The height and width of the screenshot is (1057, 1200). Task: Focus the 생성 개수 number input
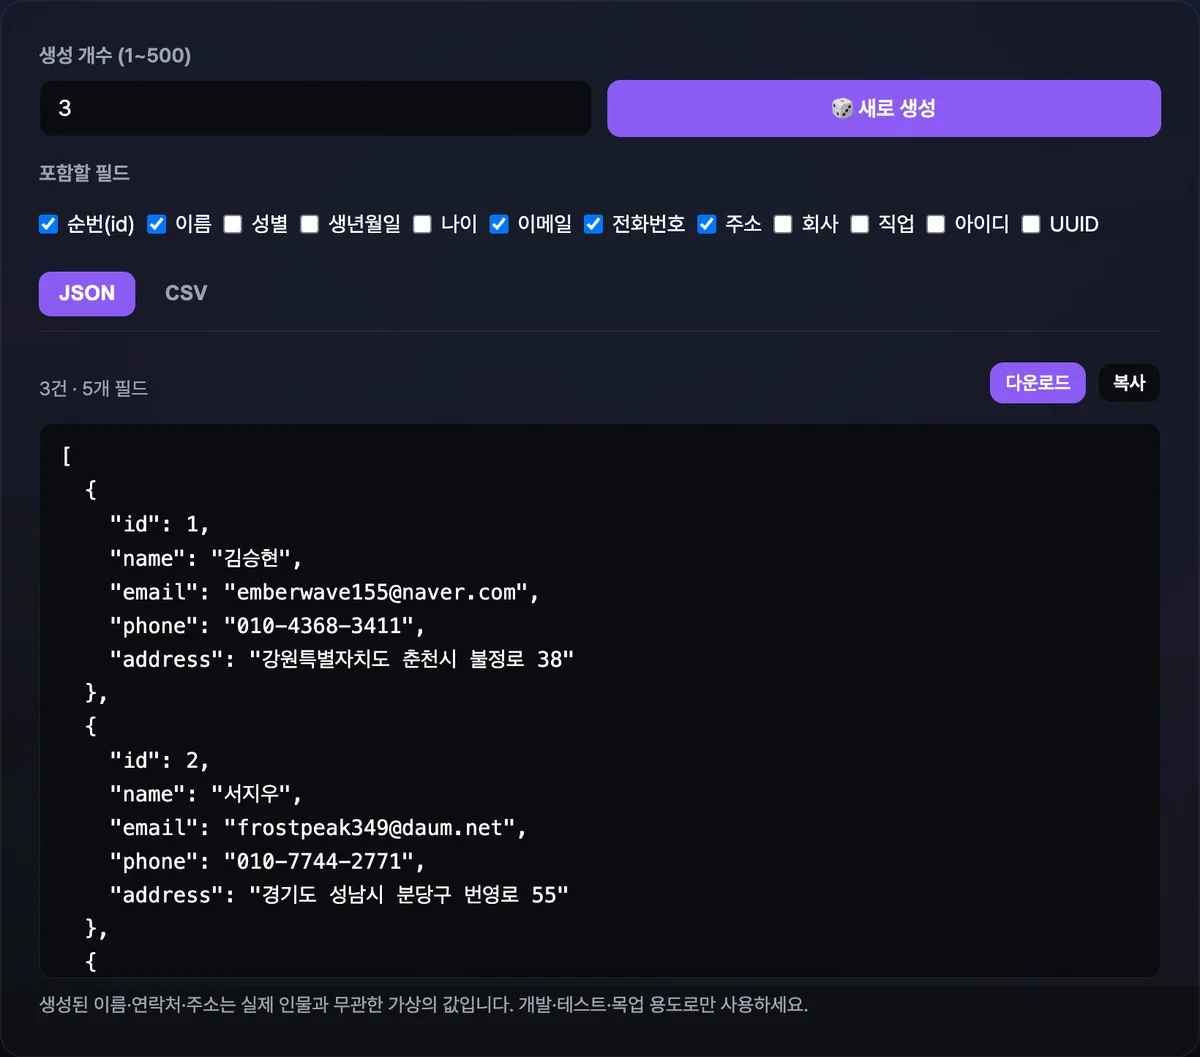(315, 108)
